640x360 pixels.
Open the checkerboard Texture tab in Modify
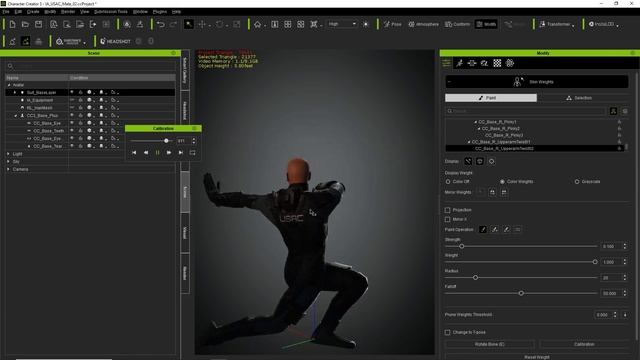coord(497,63)
